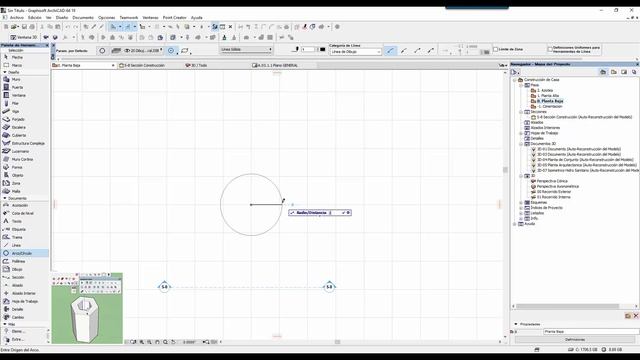Collapse the Diseño toolbox section
This screenshot has height=360, width=640.
(5, 72)
